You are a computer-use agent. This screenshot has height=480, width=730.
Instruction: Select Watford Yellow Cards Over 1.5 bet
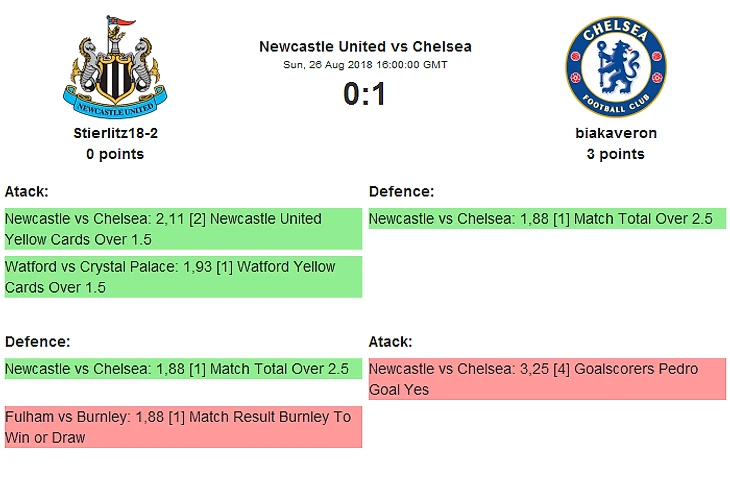click(x=183, y=277)
